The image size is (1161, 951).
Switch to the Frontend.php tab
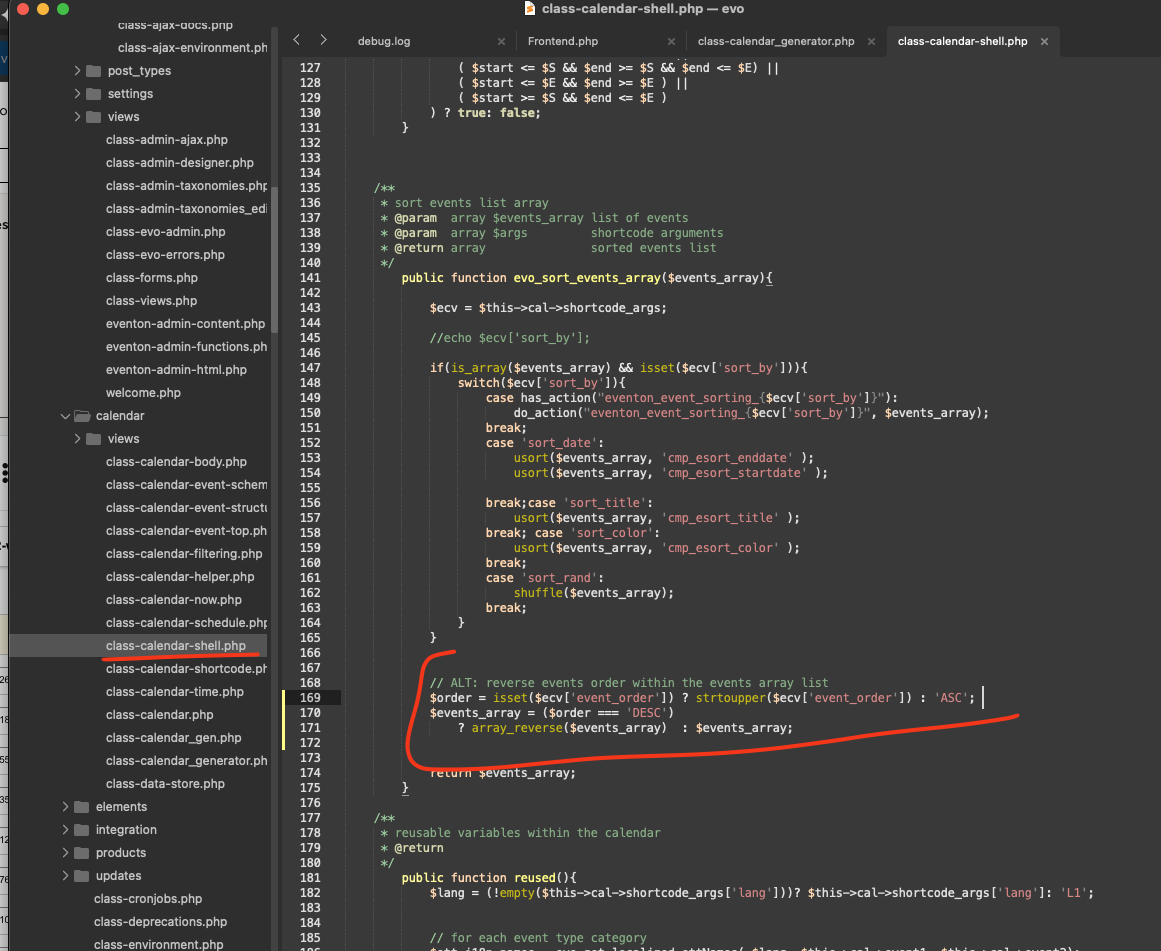562,41
